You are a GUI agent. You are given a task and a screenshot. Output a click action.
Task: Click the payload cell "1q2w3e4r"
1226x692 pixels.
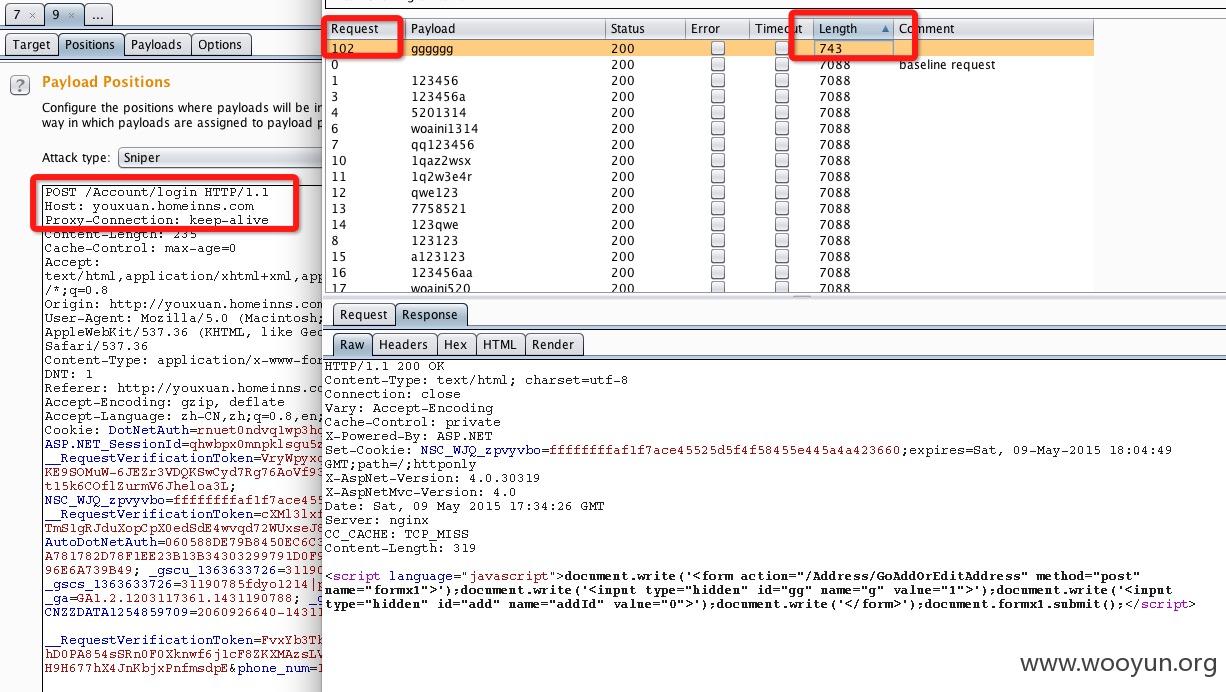coord(441,176)
